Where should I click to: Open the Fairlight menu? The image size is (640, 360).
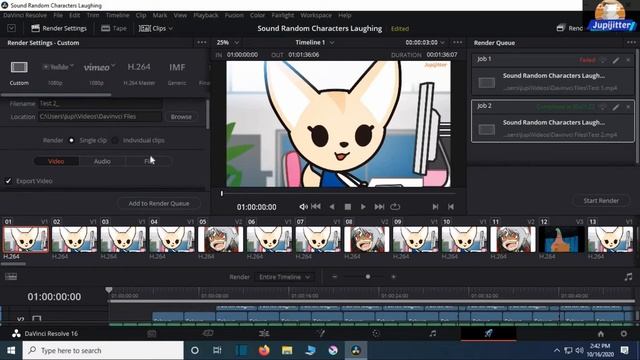coord(282,15)
